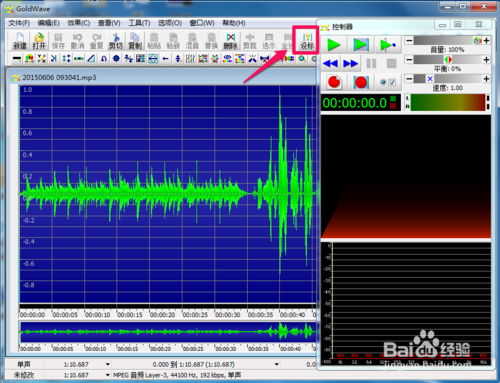Fast forward with the blue double-right arrows
This screenshot has height=383, width=500.
pos(350,63)
